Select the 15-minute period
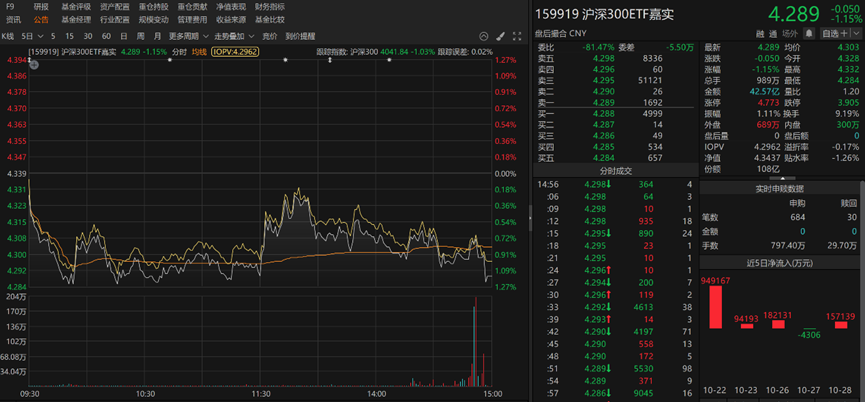 click(70, 36)
